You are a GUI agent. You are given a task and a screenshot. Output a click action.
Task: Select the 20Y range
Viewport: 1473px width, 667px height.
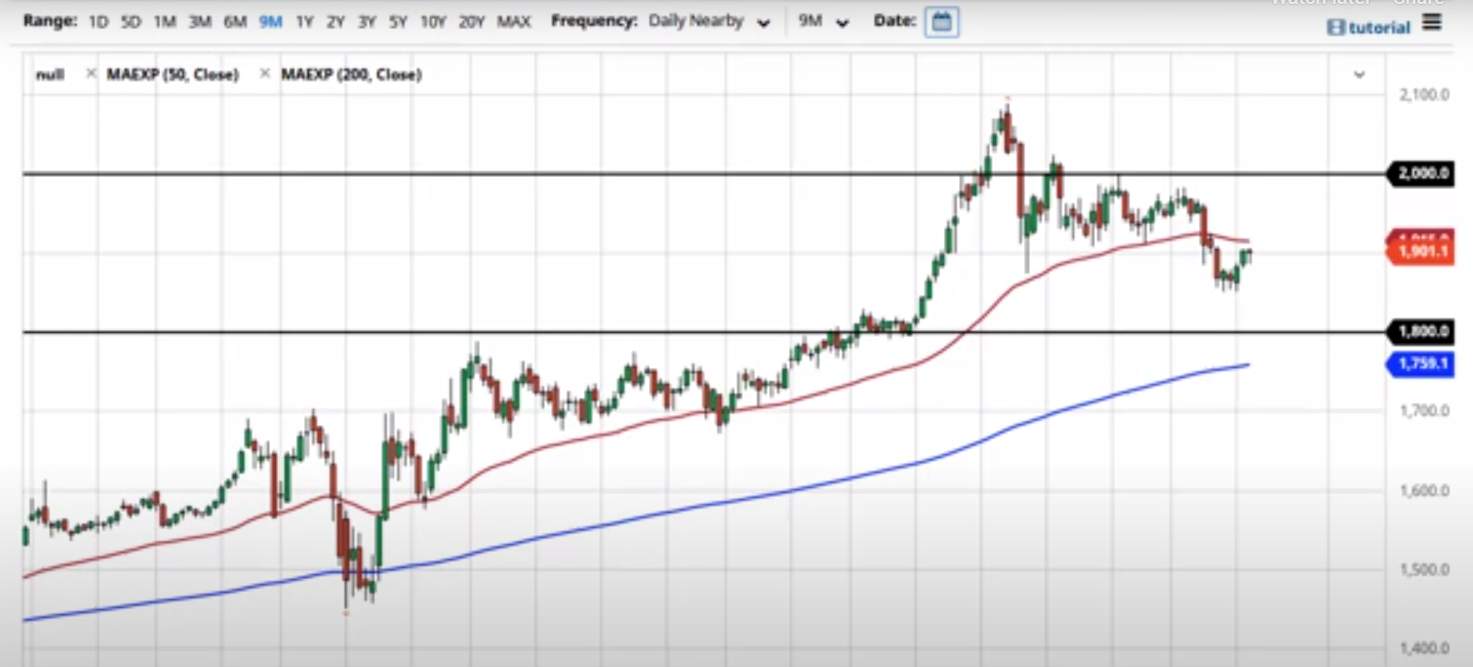click(472, 21)
